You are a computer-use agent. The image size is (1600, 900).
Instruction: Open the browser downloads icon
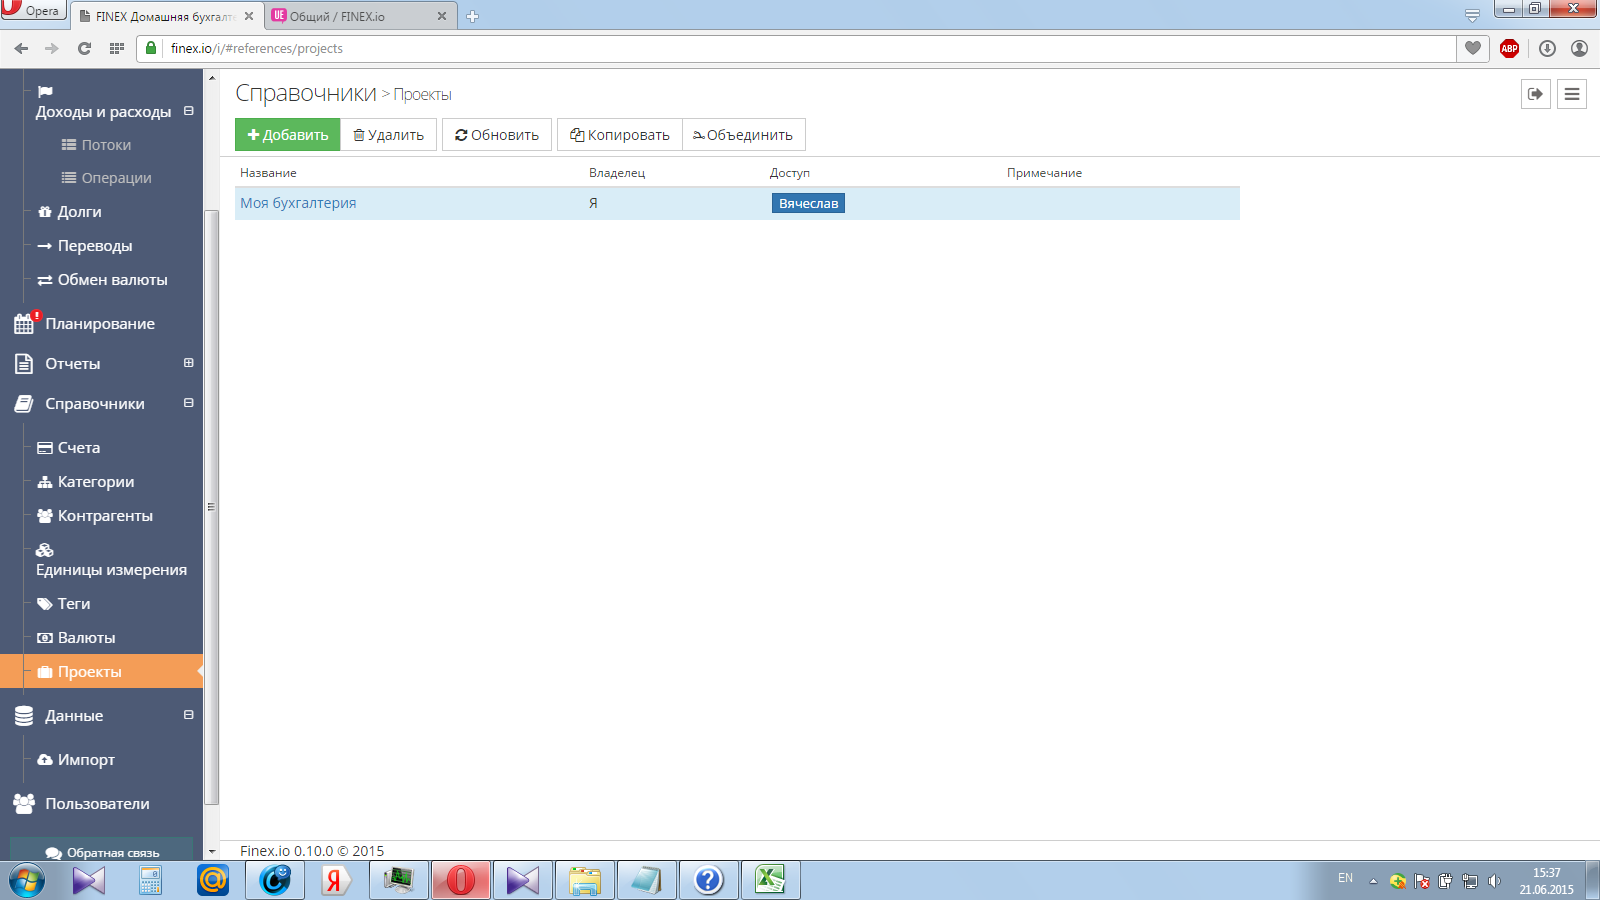[x=1547, y=48]
